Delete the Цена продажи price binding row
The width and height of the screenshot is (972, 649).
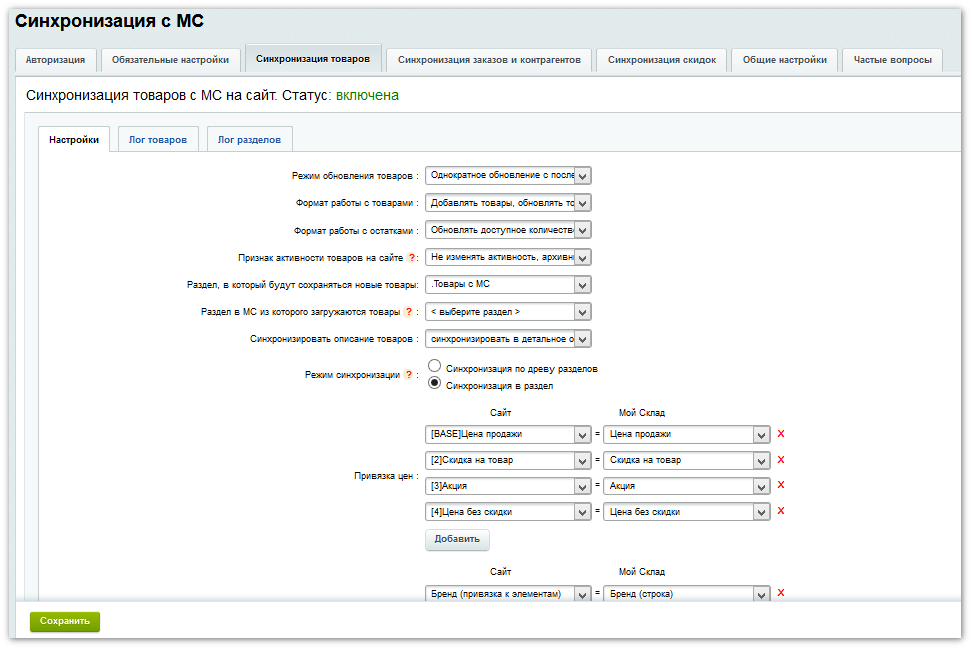tap(781, 434)
